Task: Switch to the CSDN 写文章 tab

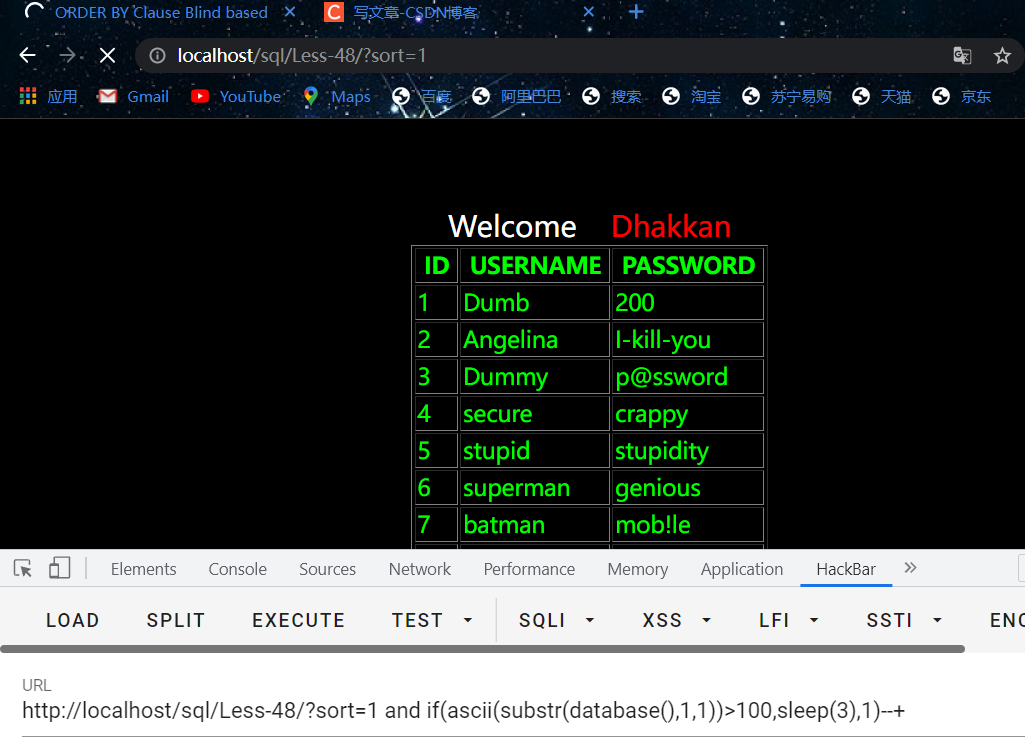Action: pos(415,12)
